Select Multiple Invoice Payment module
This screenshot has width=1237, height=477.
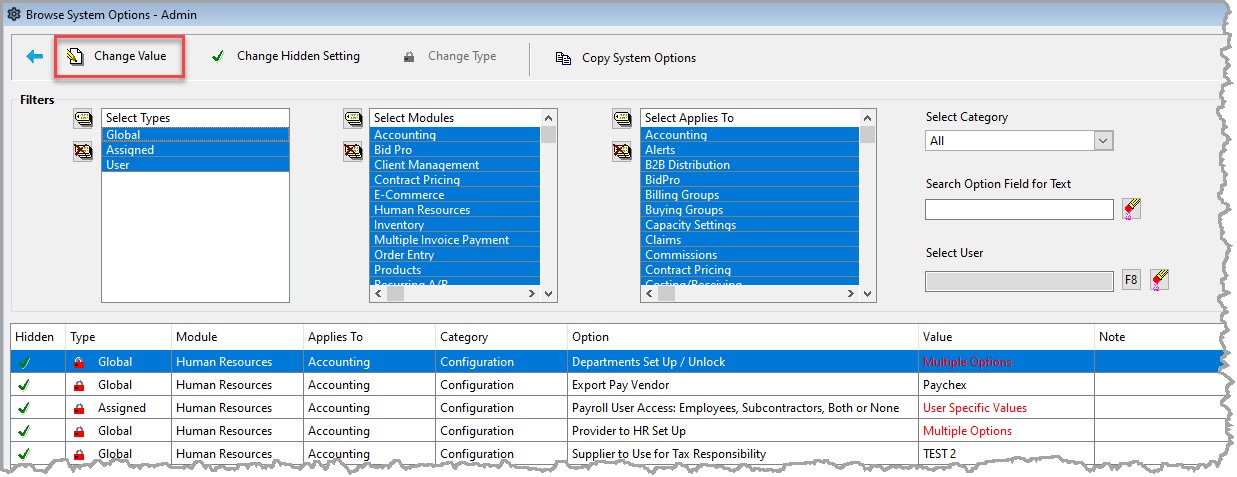(455, 240)
